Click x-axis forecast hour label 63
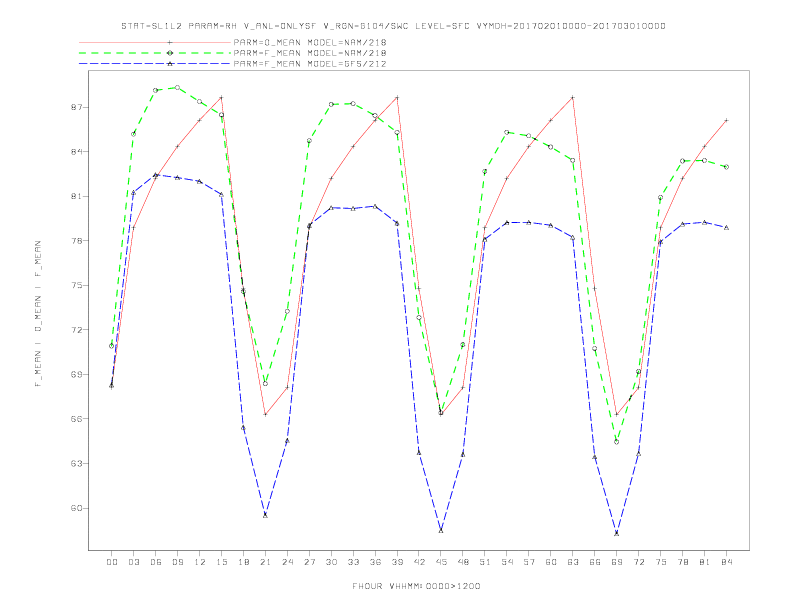The width and height of the screenshot is (792, 612). [573, 562]
